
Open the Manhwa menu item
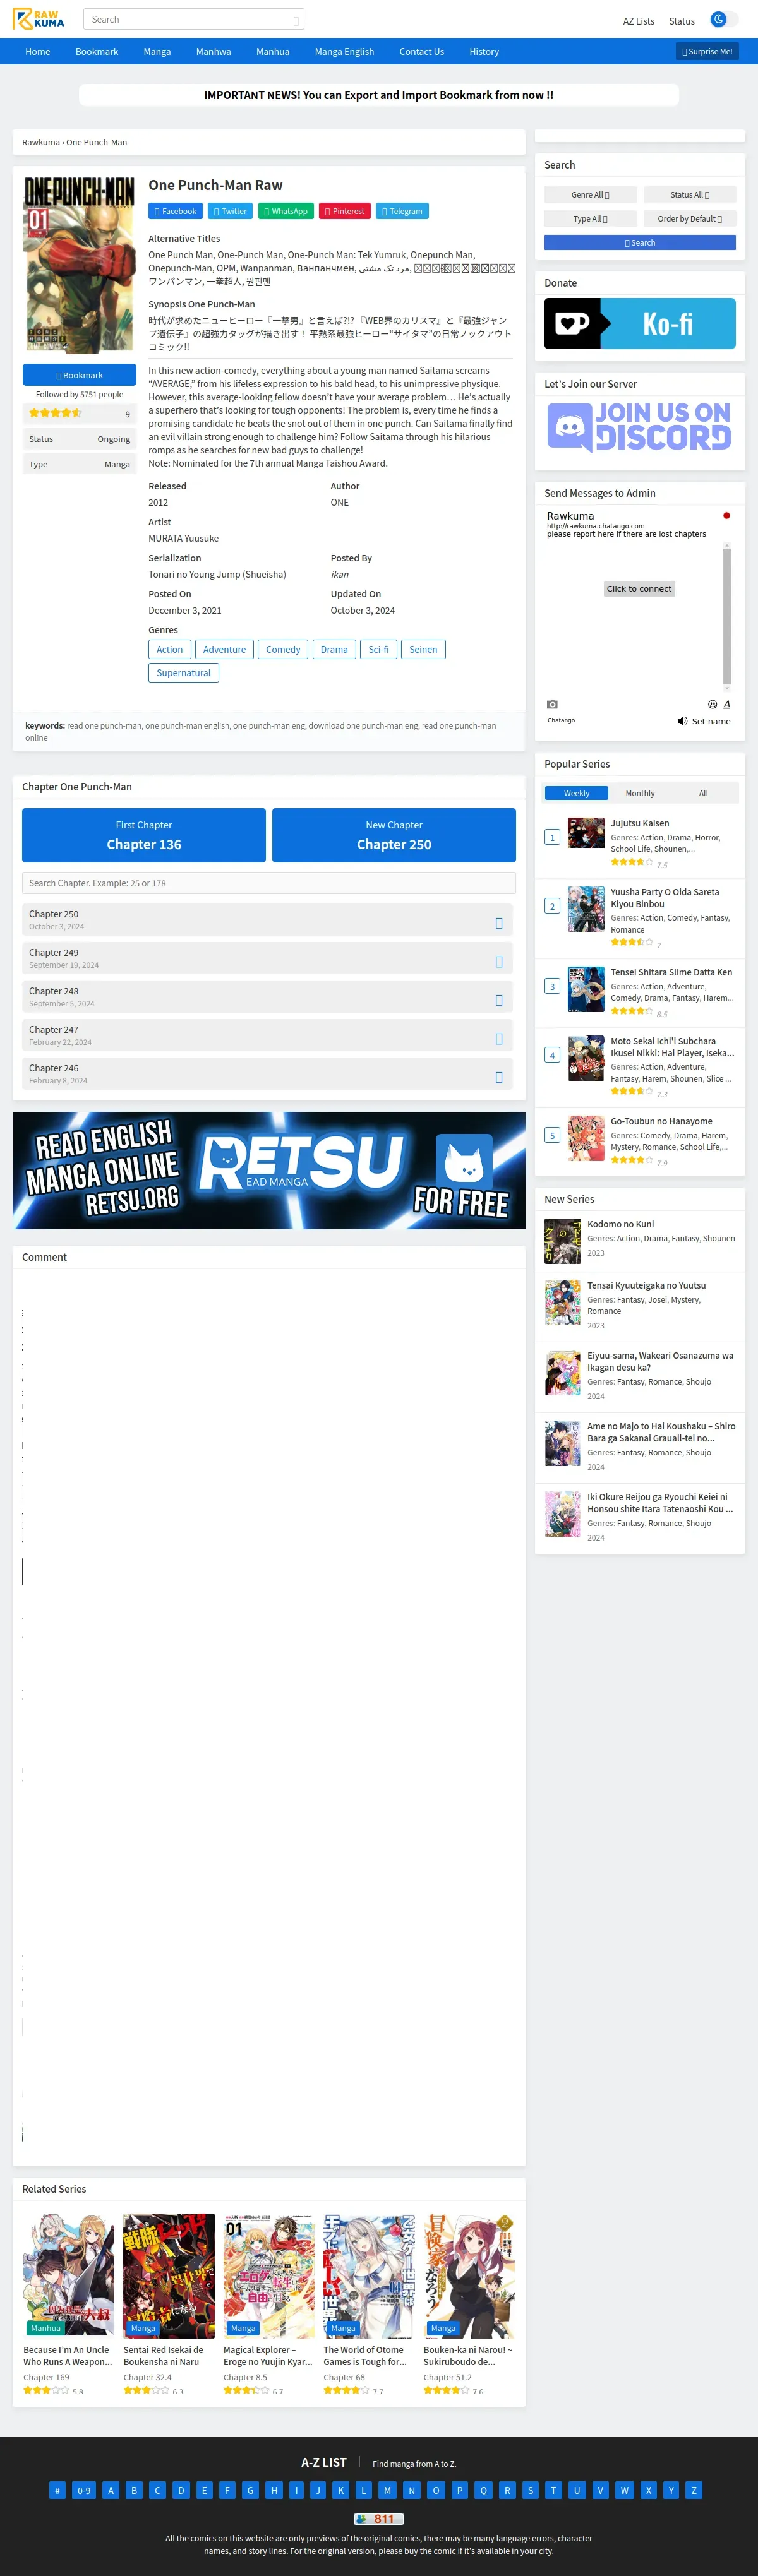tap(213, 51)
